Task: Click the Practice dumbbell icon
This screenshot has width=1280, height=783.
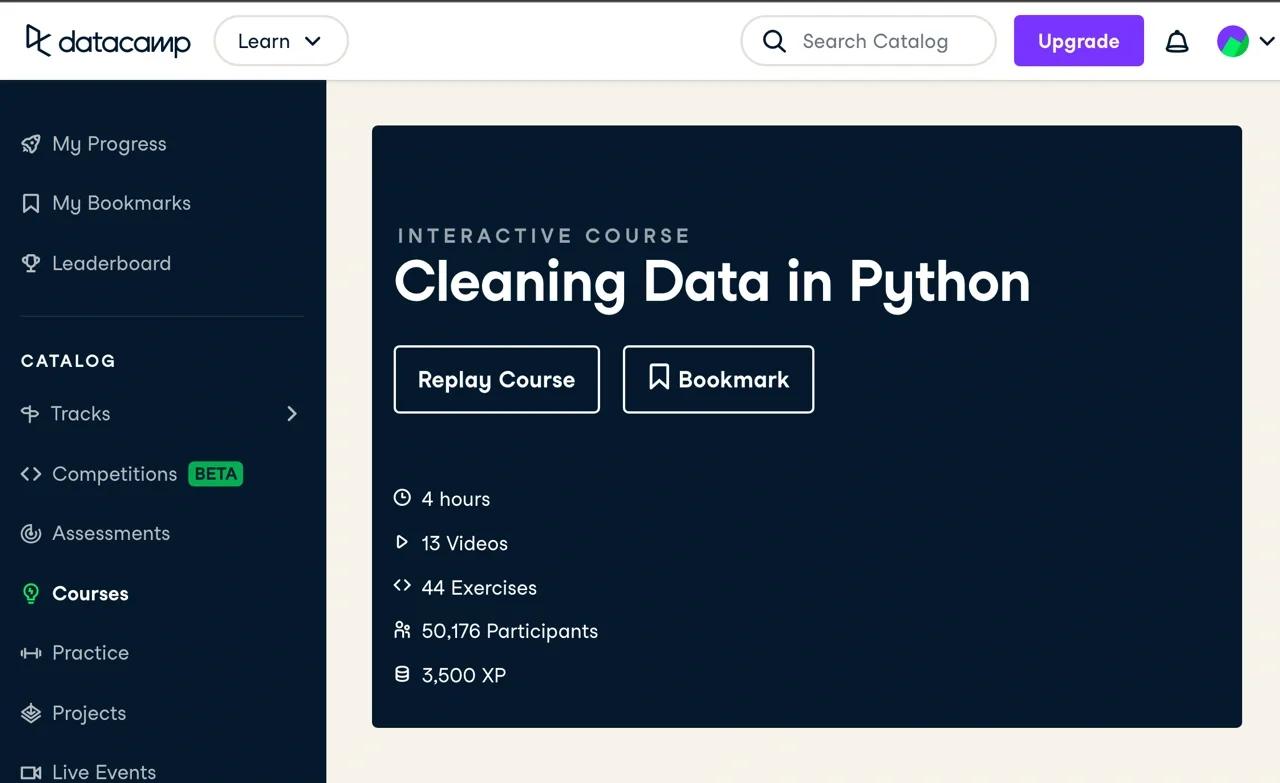Action: (31, 653)
